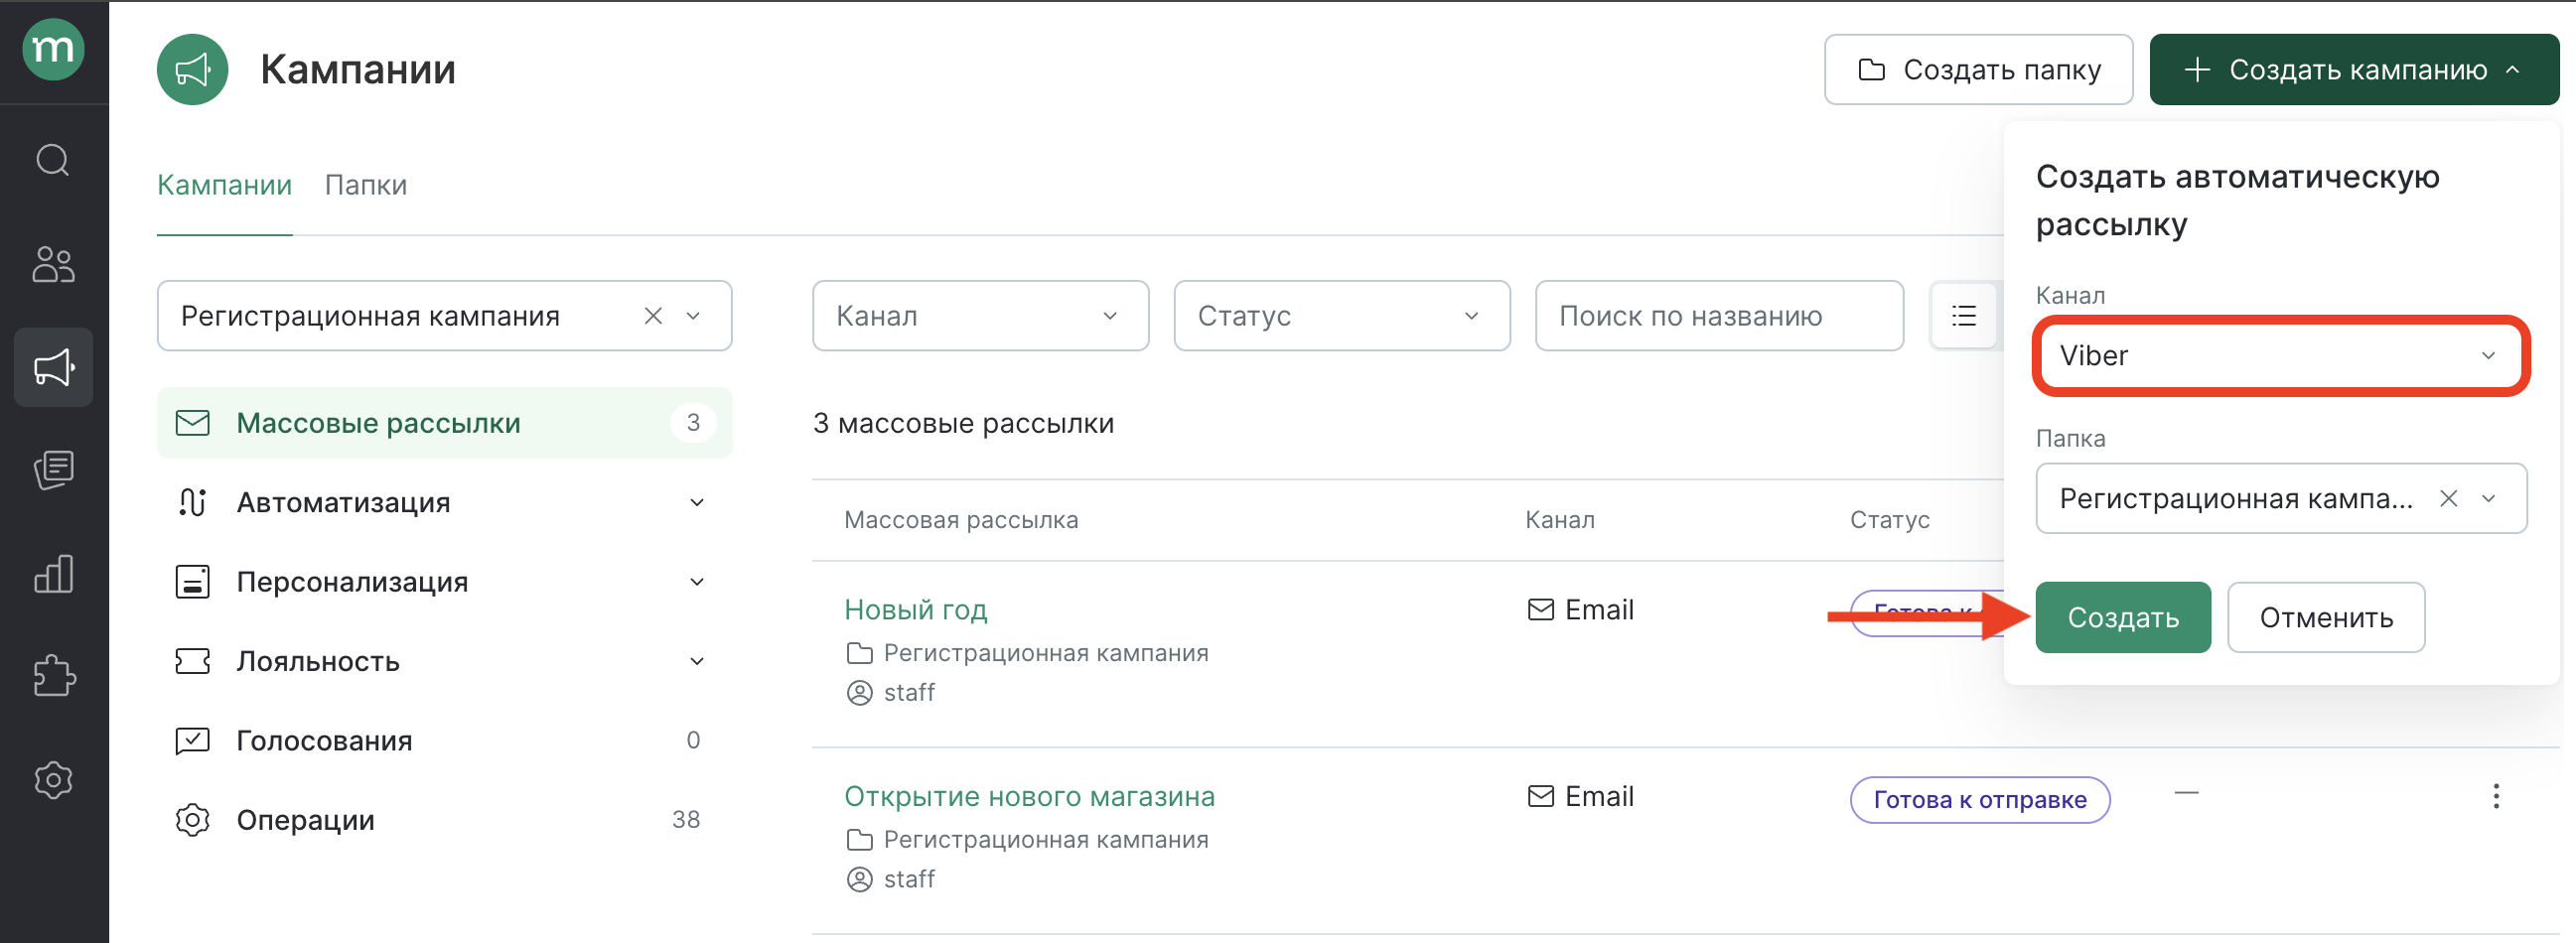Clear the Папка field selection in popup
2576x943 pixels.
[x=2447, y=498]
